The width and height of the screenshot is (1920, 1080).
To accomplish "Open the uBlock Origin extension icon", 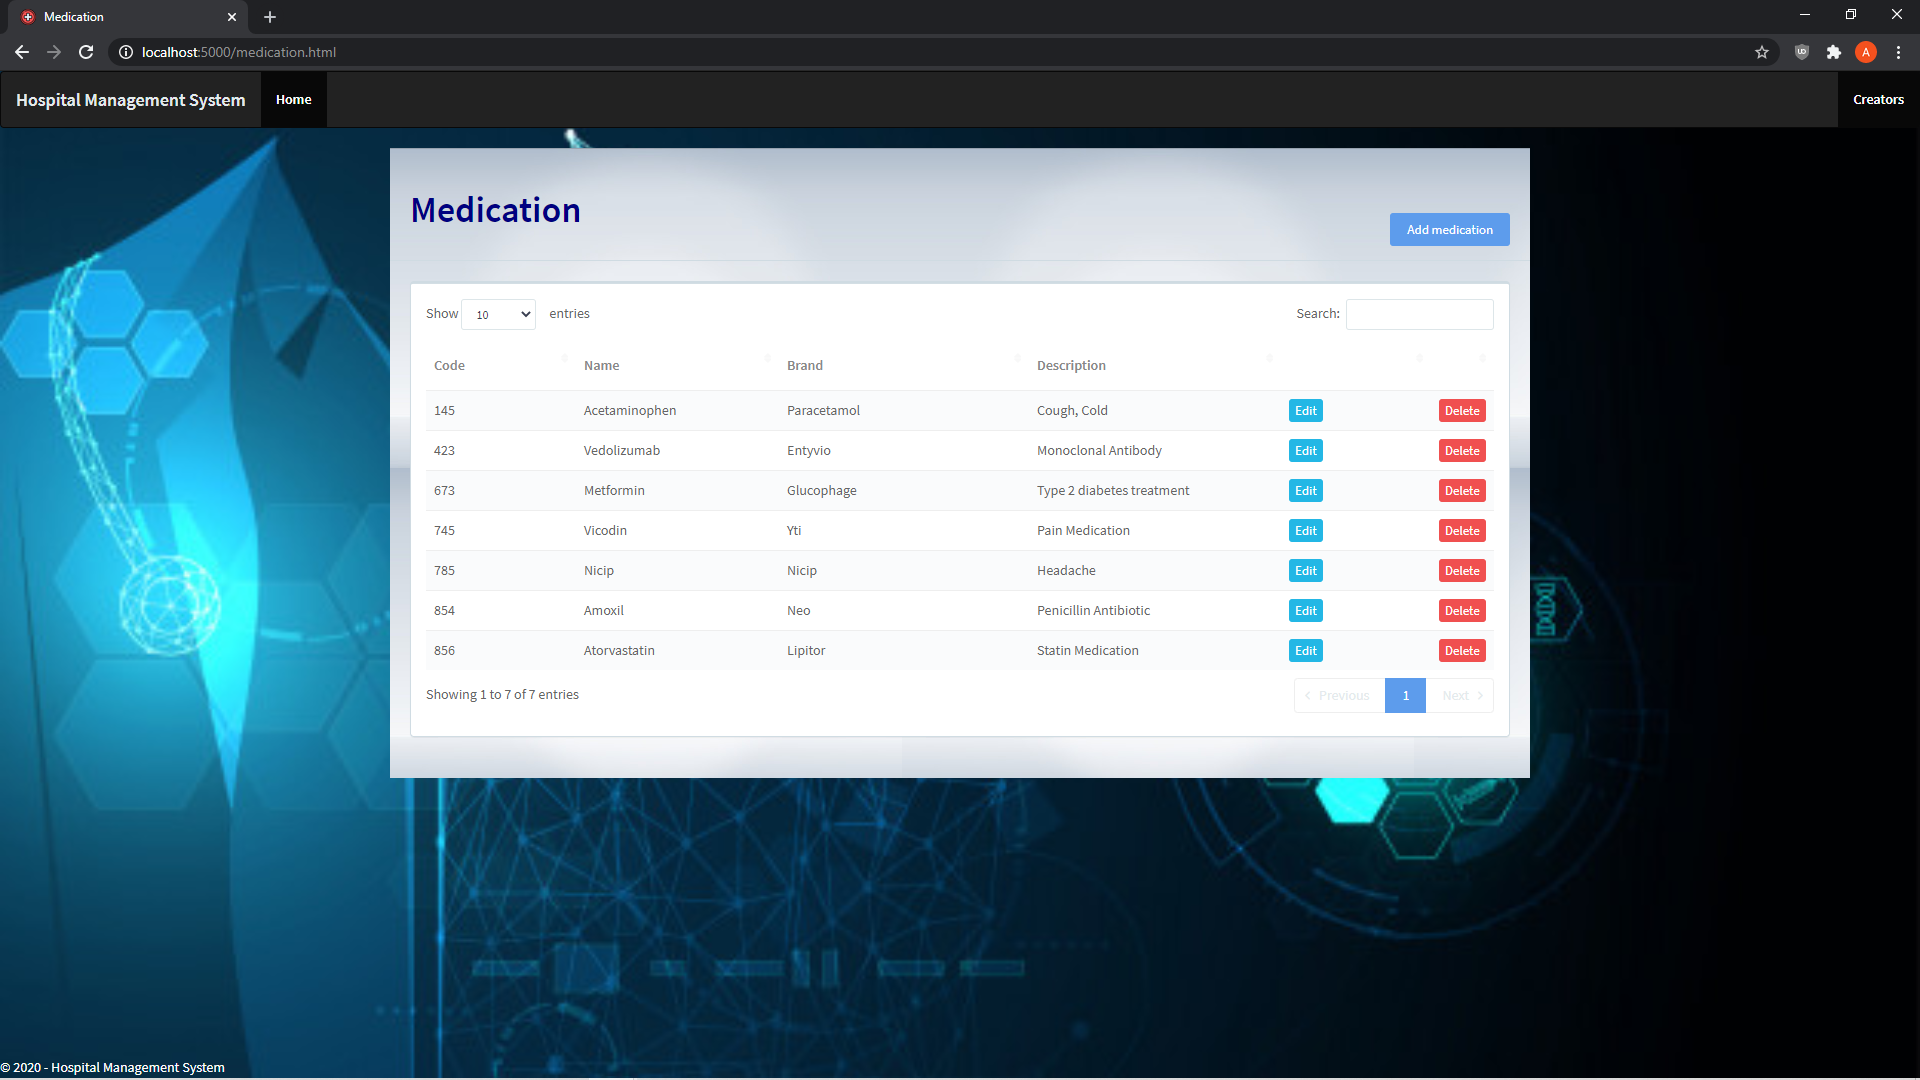I will point(1802,52).
